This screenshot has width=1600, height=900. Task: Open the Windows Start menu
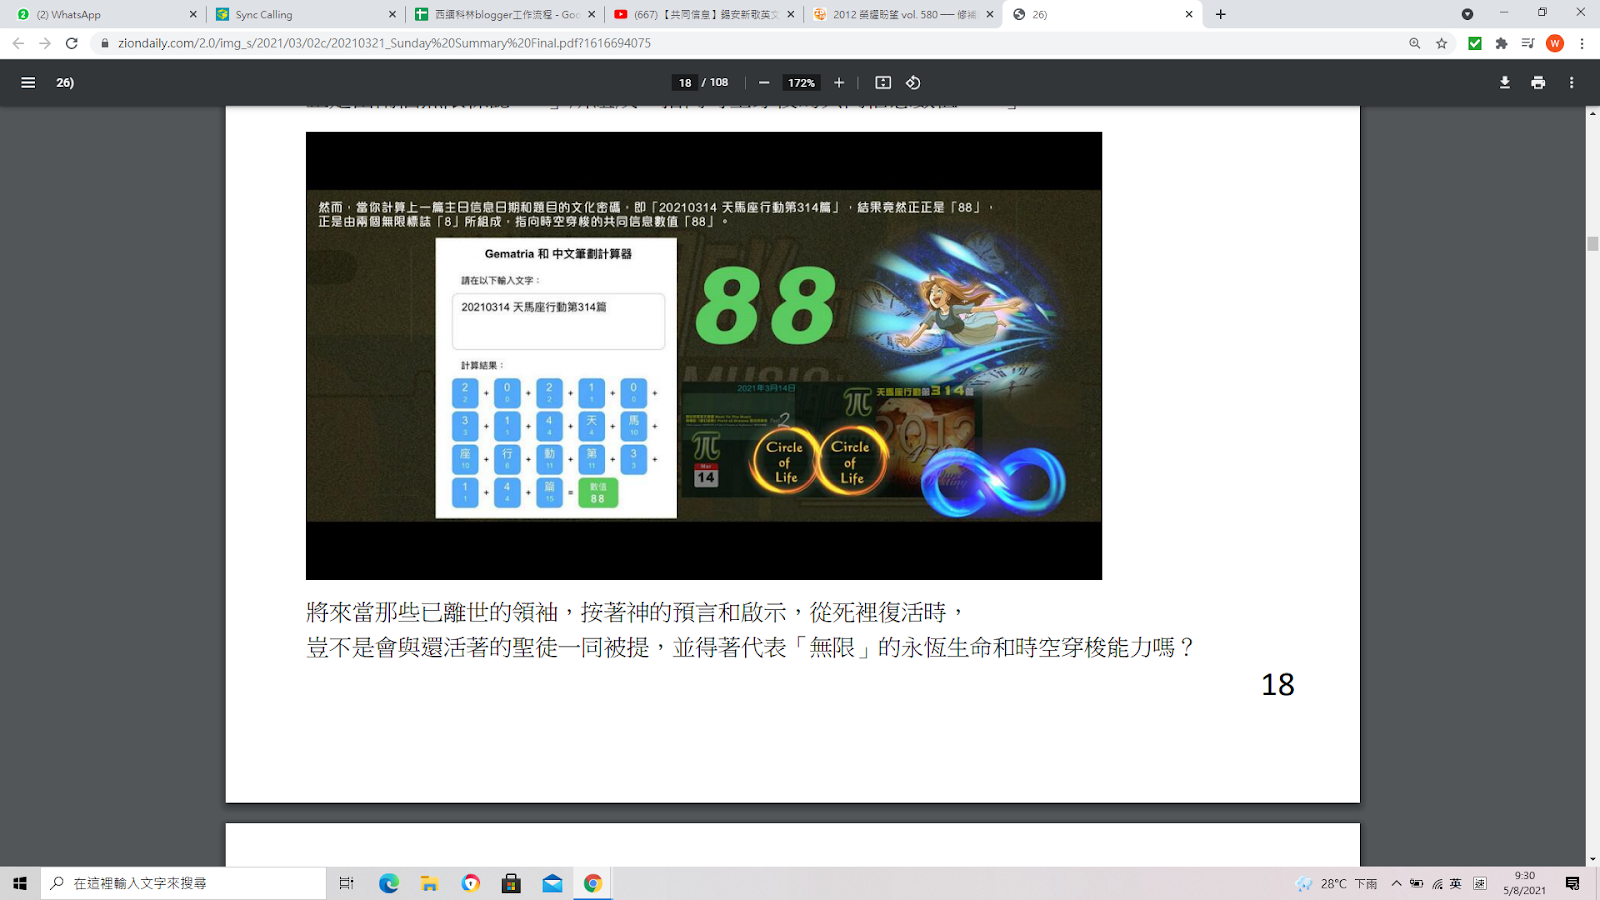coord(20,883)
